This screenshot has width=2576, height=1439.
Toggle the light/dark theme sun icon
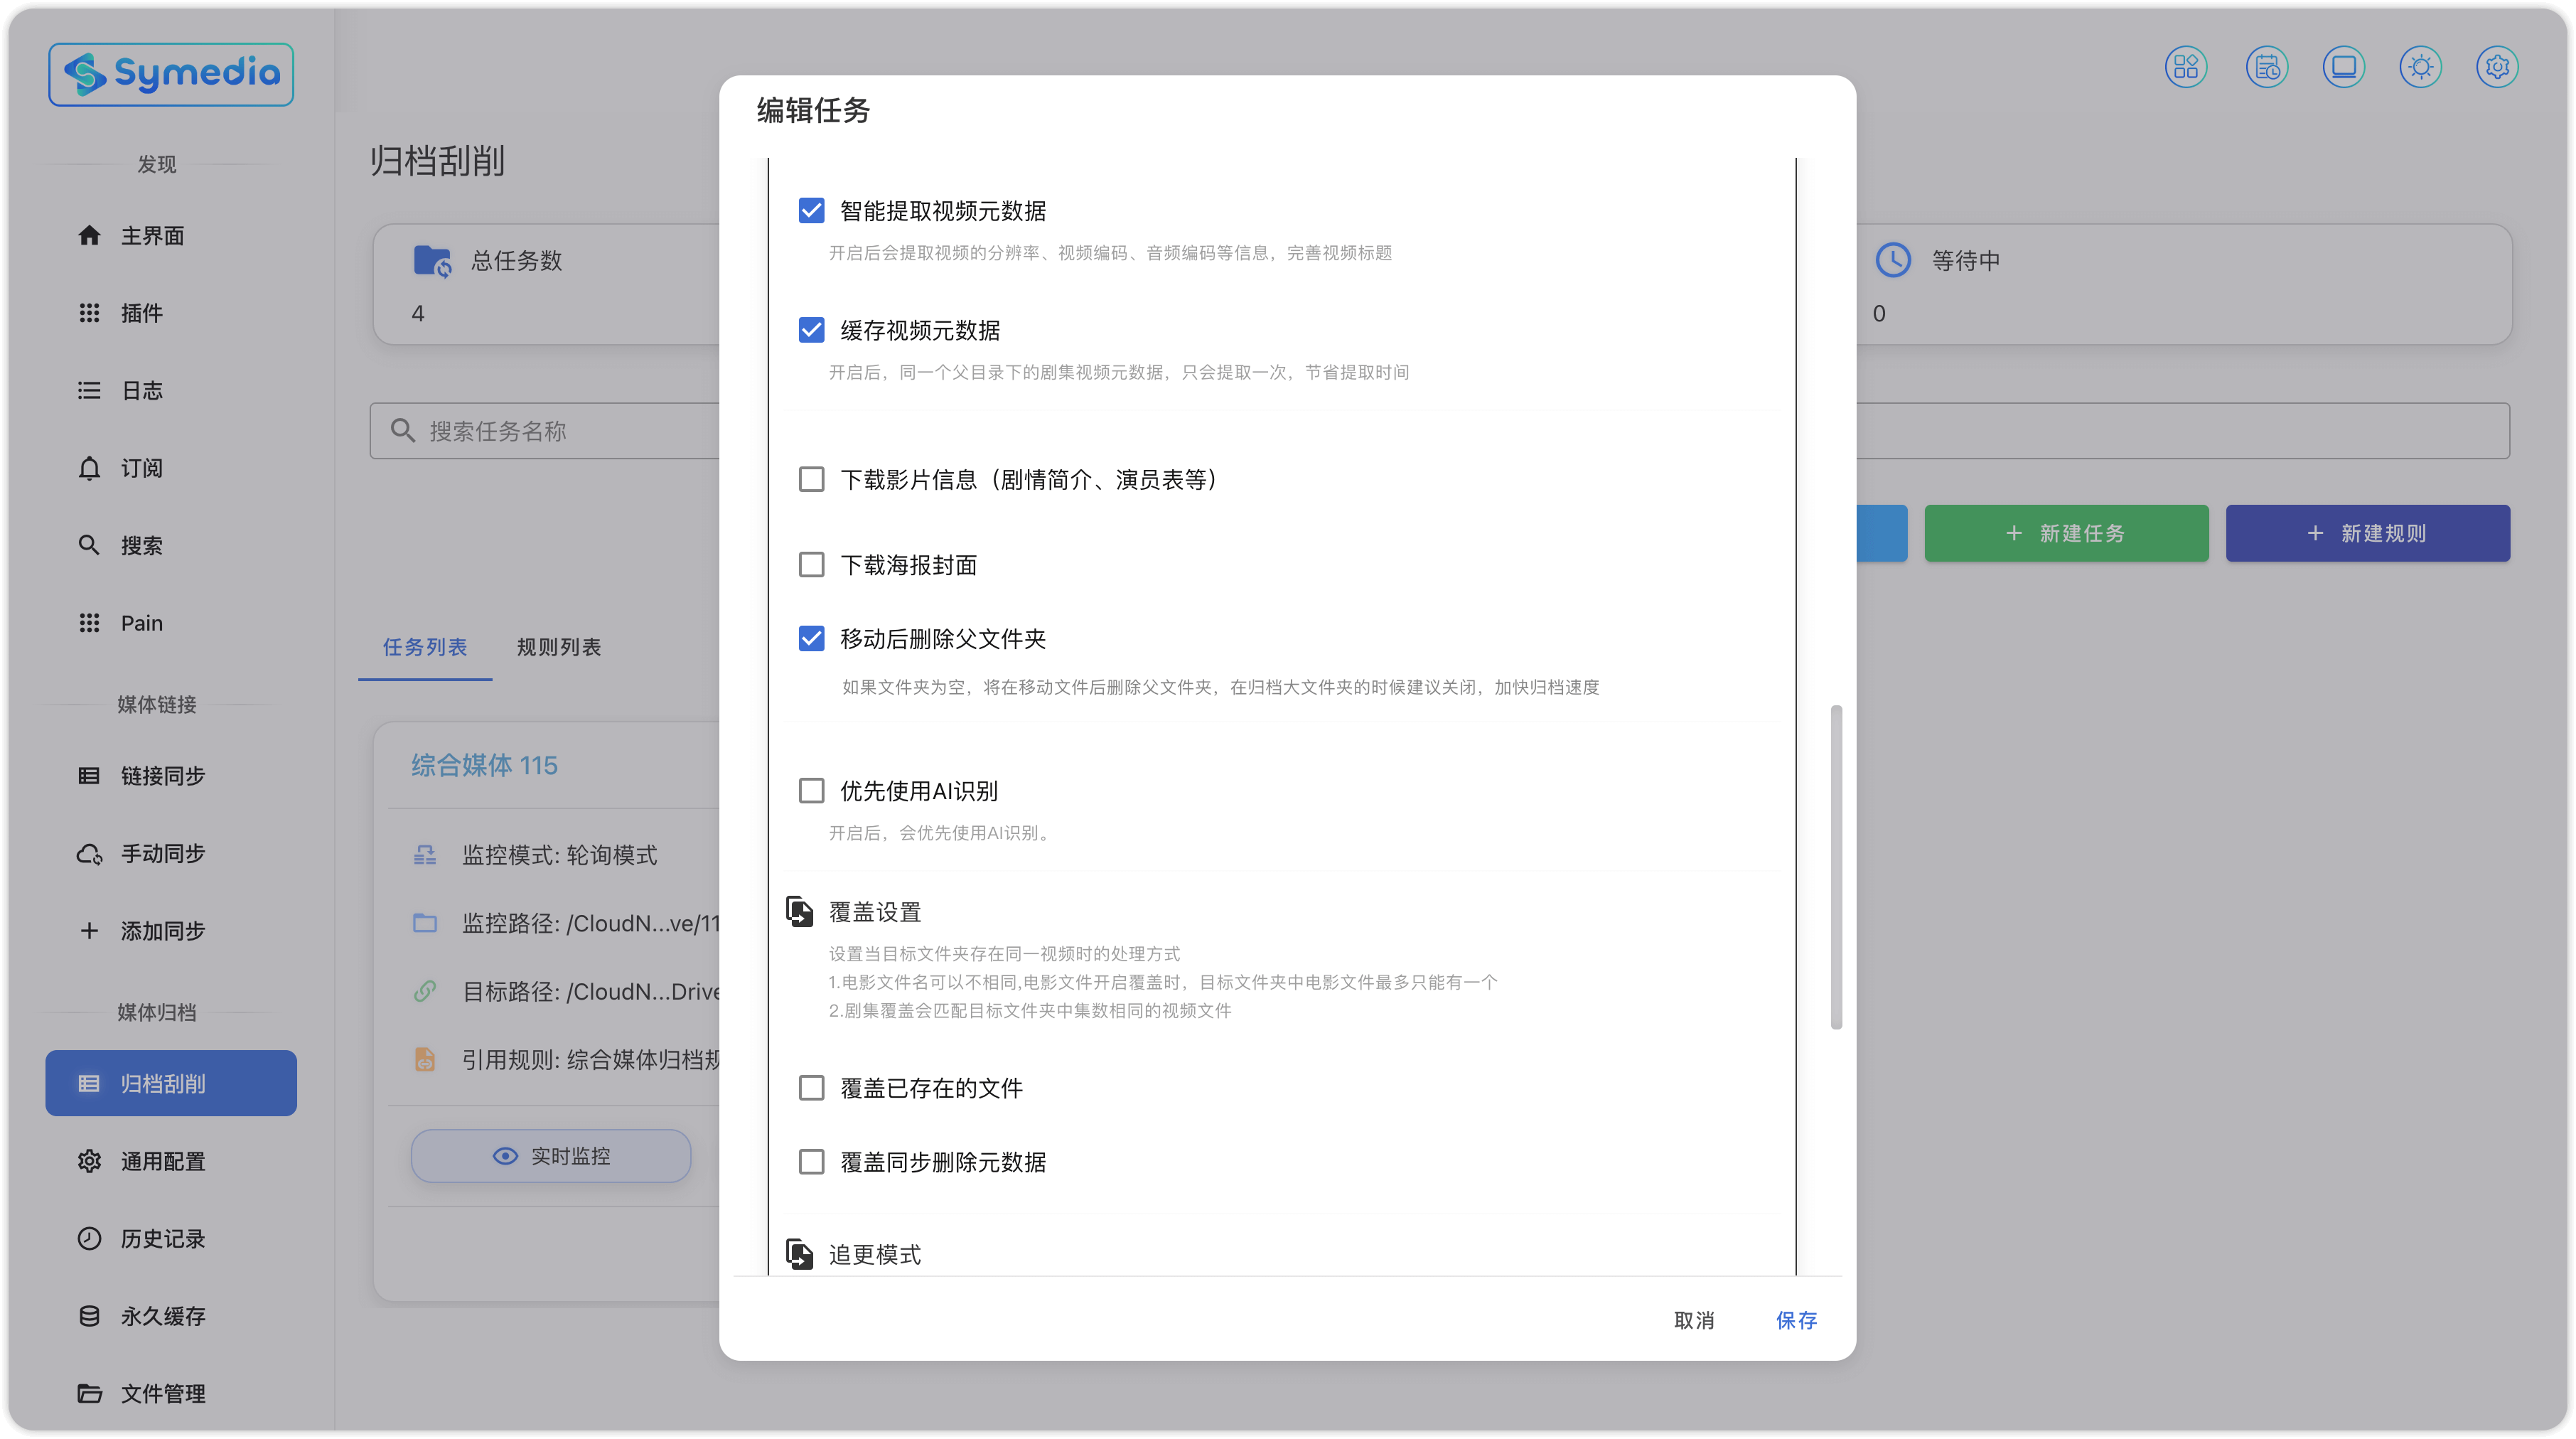pos(2420,67)
